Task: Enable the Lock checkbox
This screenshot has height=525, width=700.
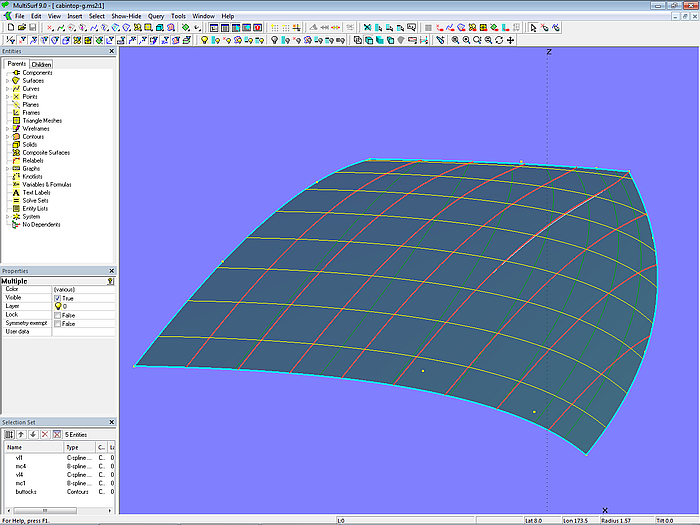Action: click(x=57, y=315)
